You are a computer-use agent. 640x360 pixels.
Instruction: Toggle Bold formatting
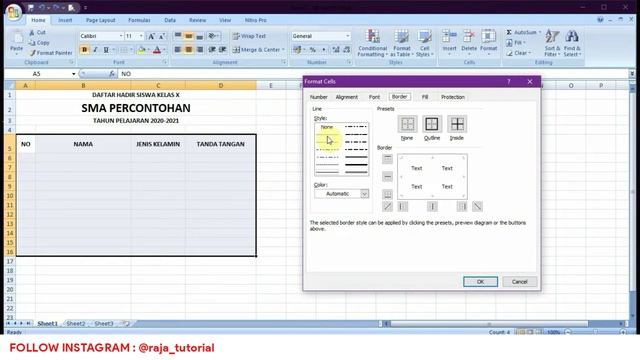click(x=84, y=50)
